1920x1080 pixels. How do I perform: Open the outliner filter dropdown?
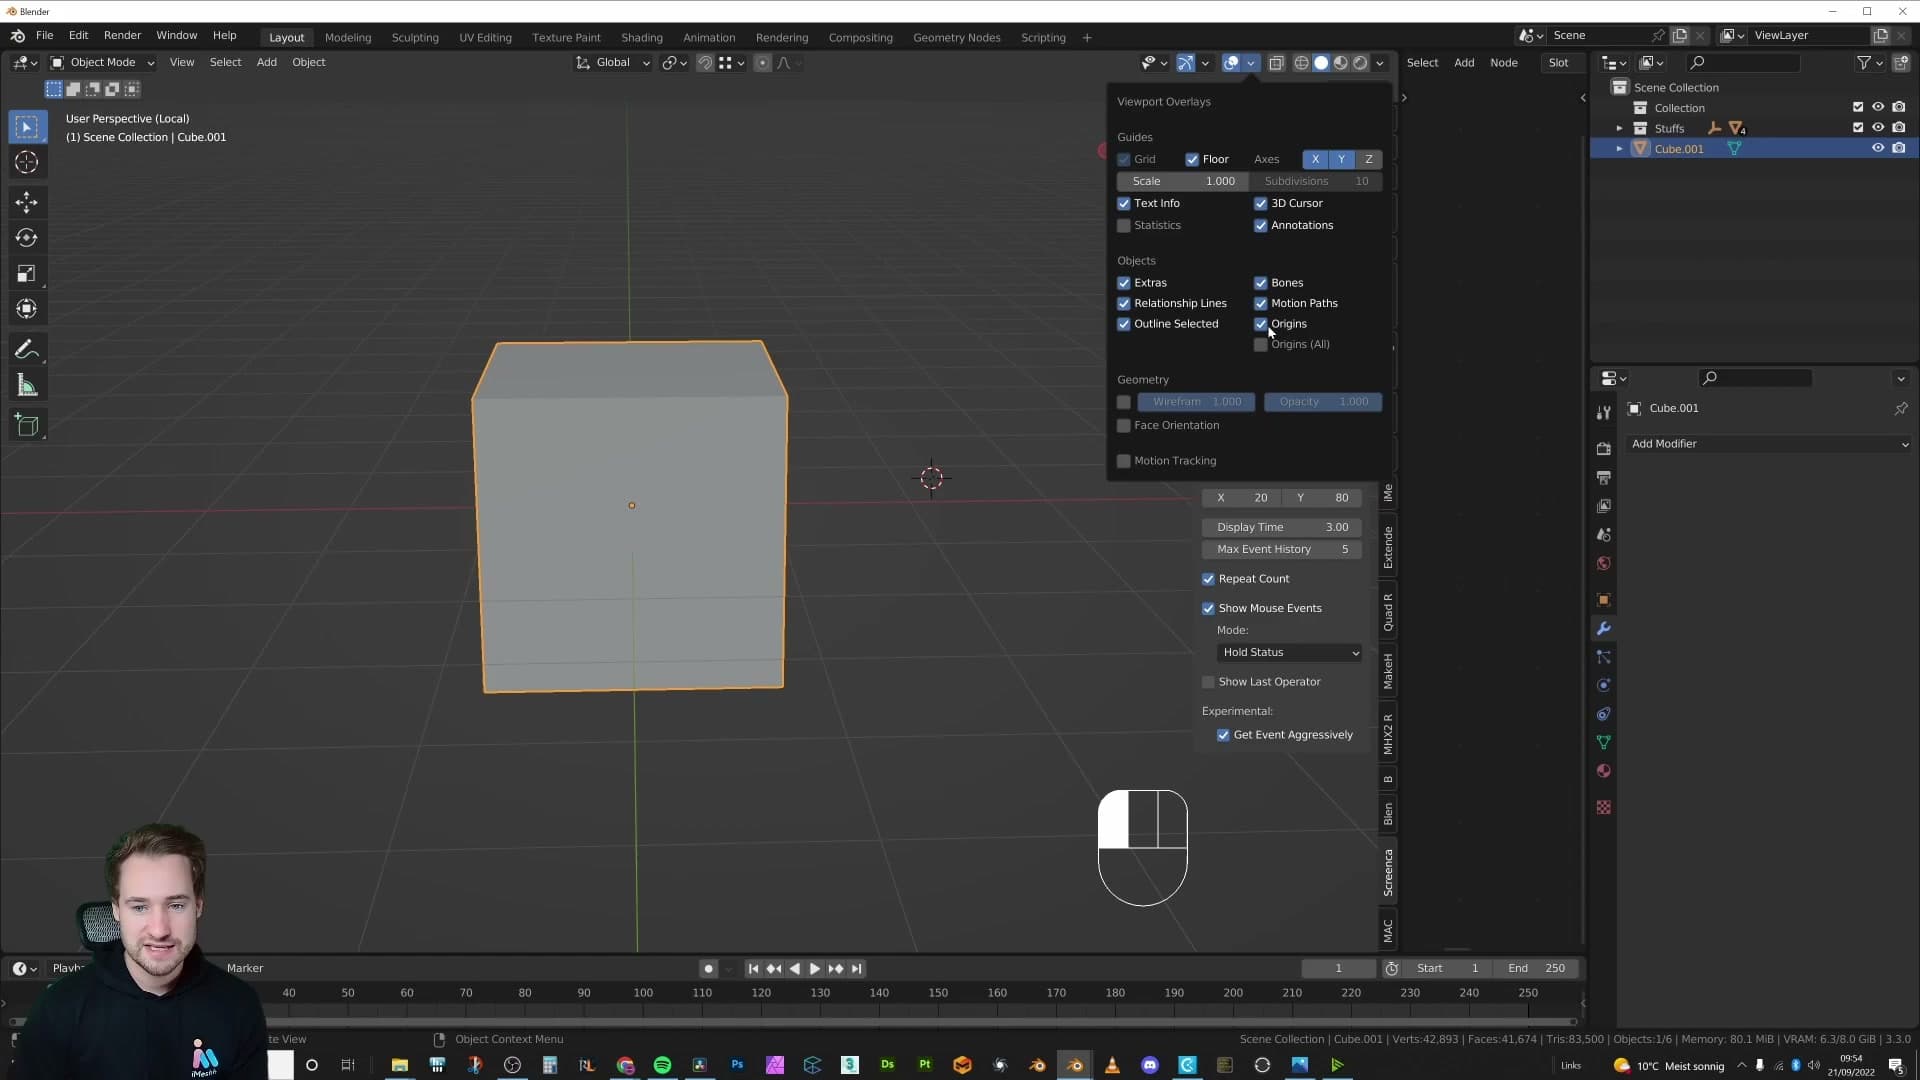click(1869, 63)
